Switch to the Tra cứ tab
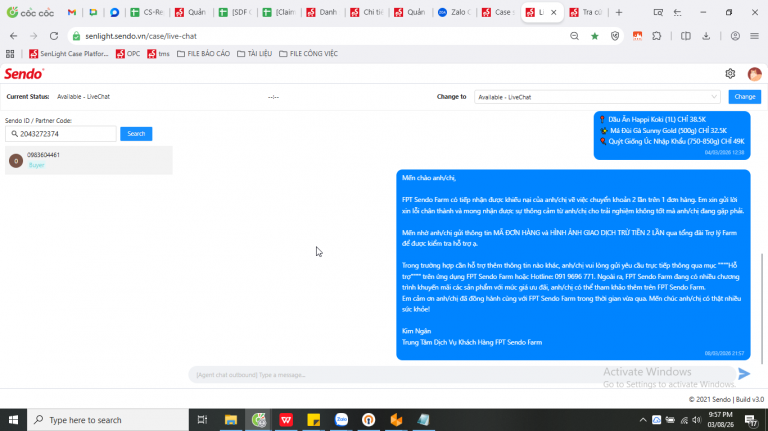 [x=586, y=12]
